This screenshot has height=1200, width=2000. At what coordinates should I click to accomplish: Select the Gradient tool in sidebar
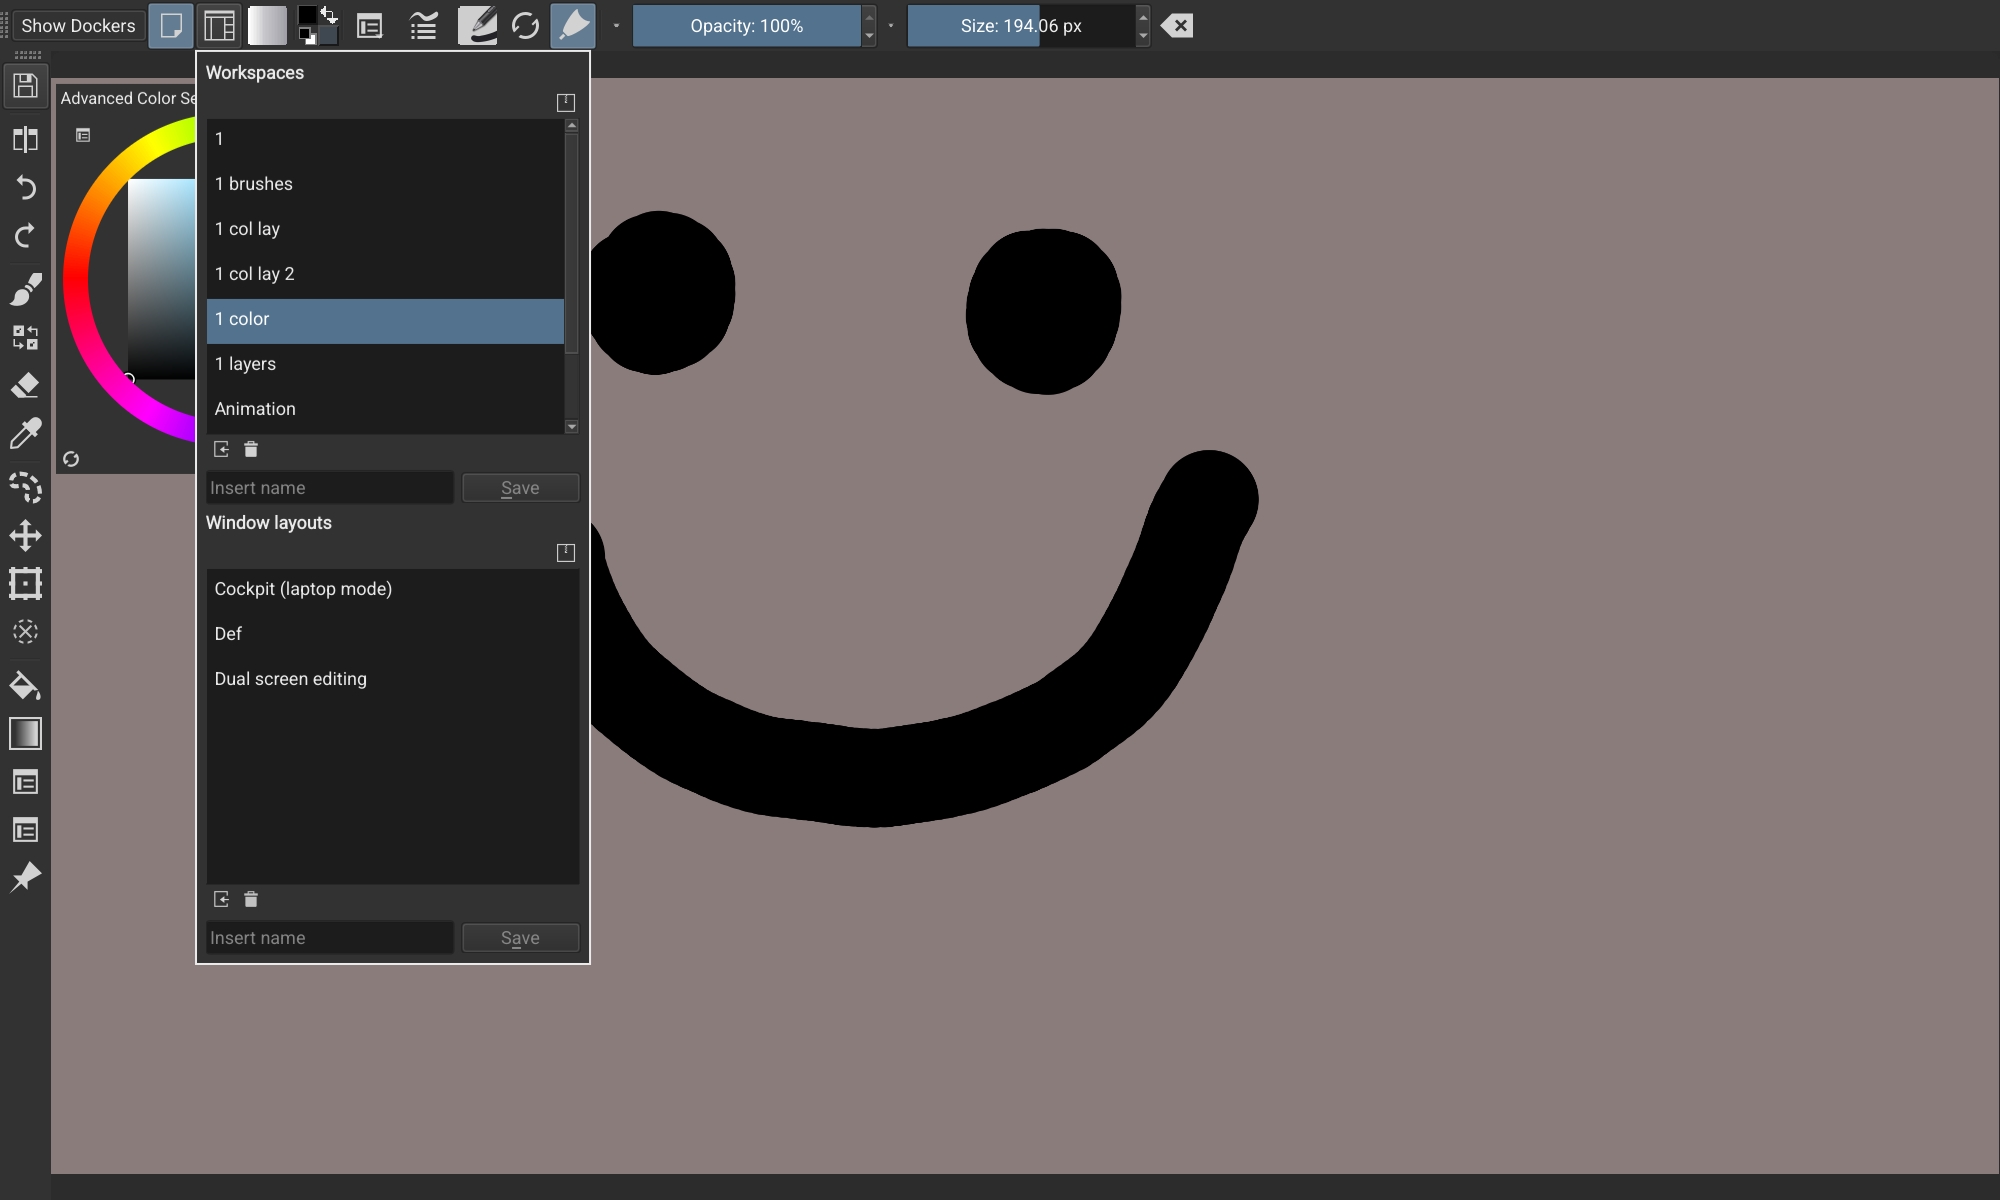tap(25, 734)
